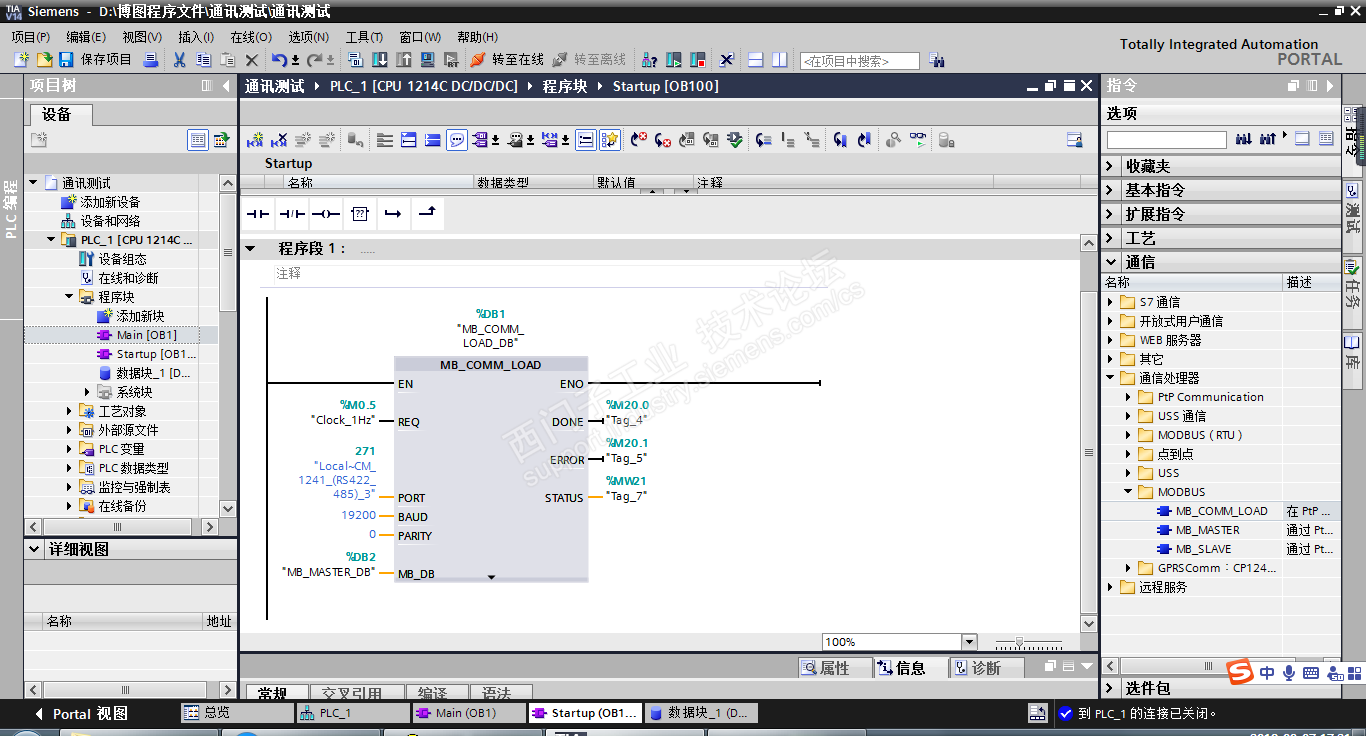Select Main [OB1] block in tree
This screenshot has width=1366, height=736.
pos(146,335)
